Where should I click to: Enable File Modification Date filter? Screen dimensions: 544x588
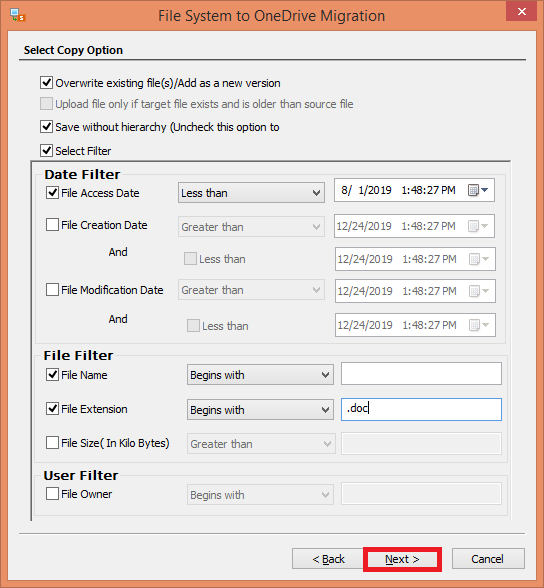52,290
